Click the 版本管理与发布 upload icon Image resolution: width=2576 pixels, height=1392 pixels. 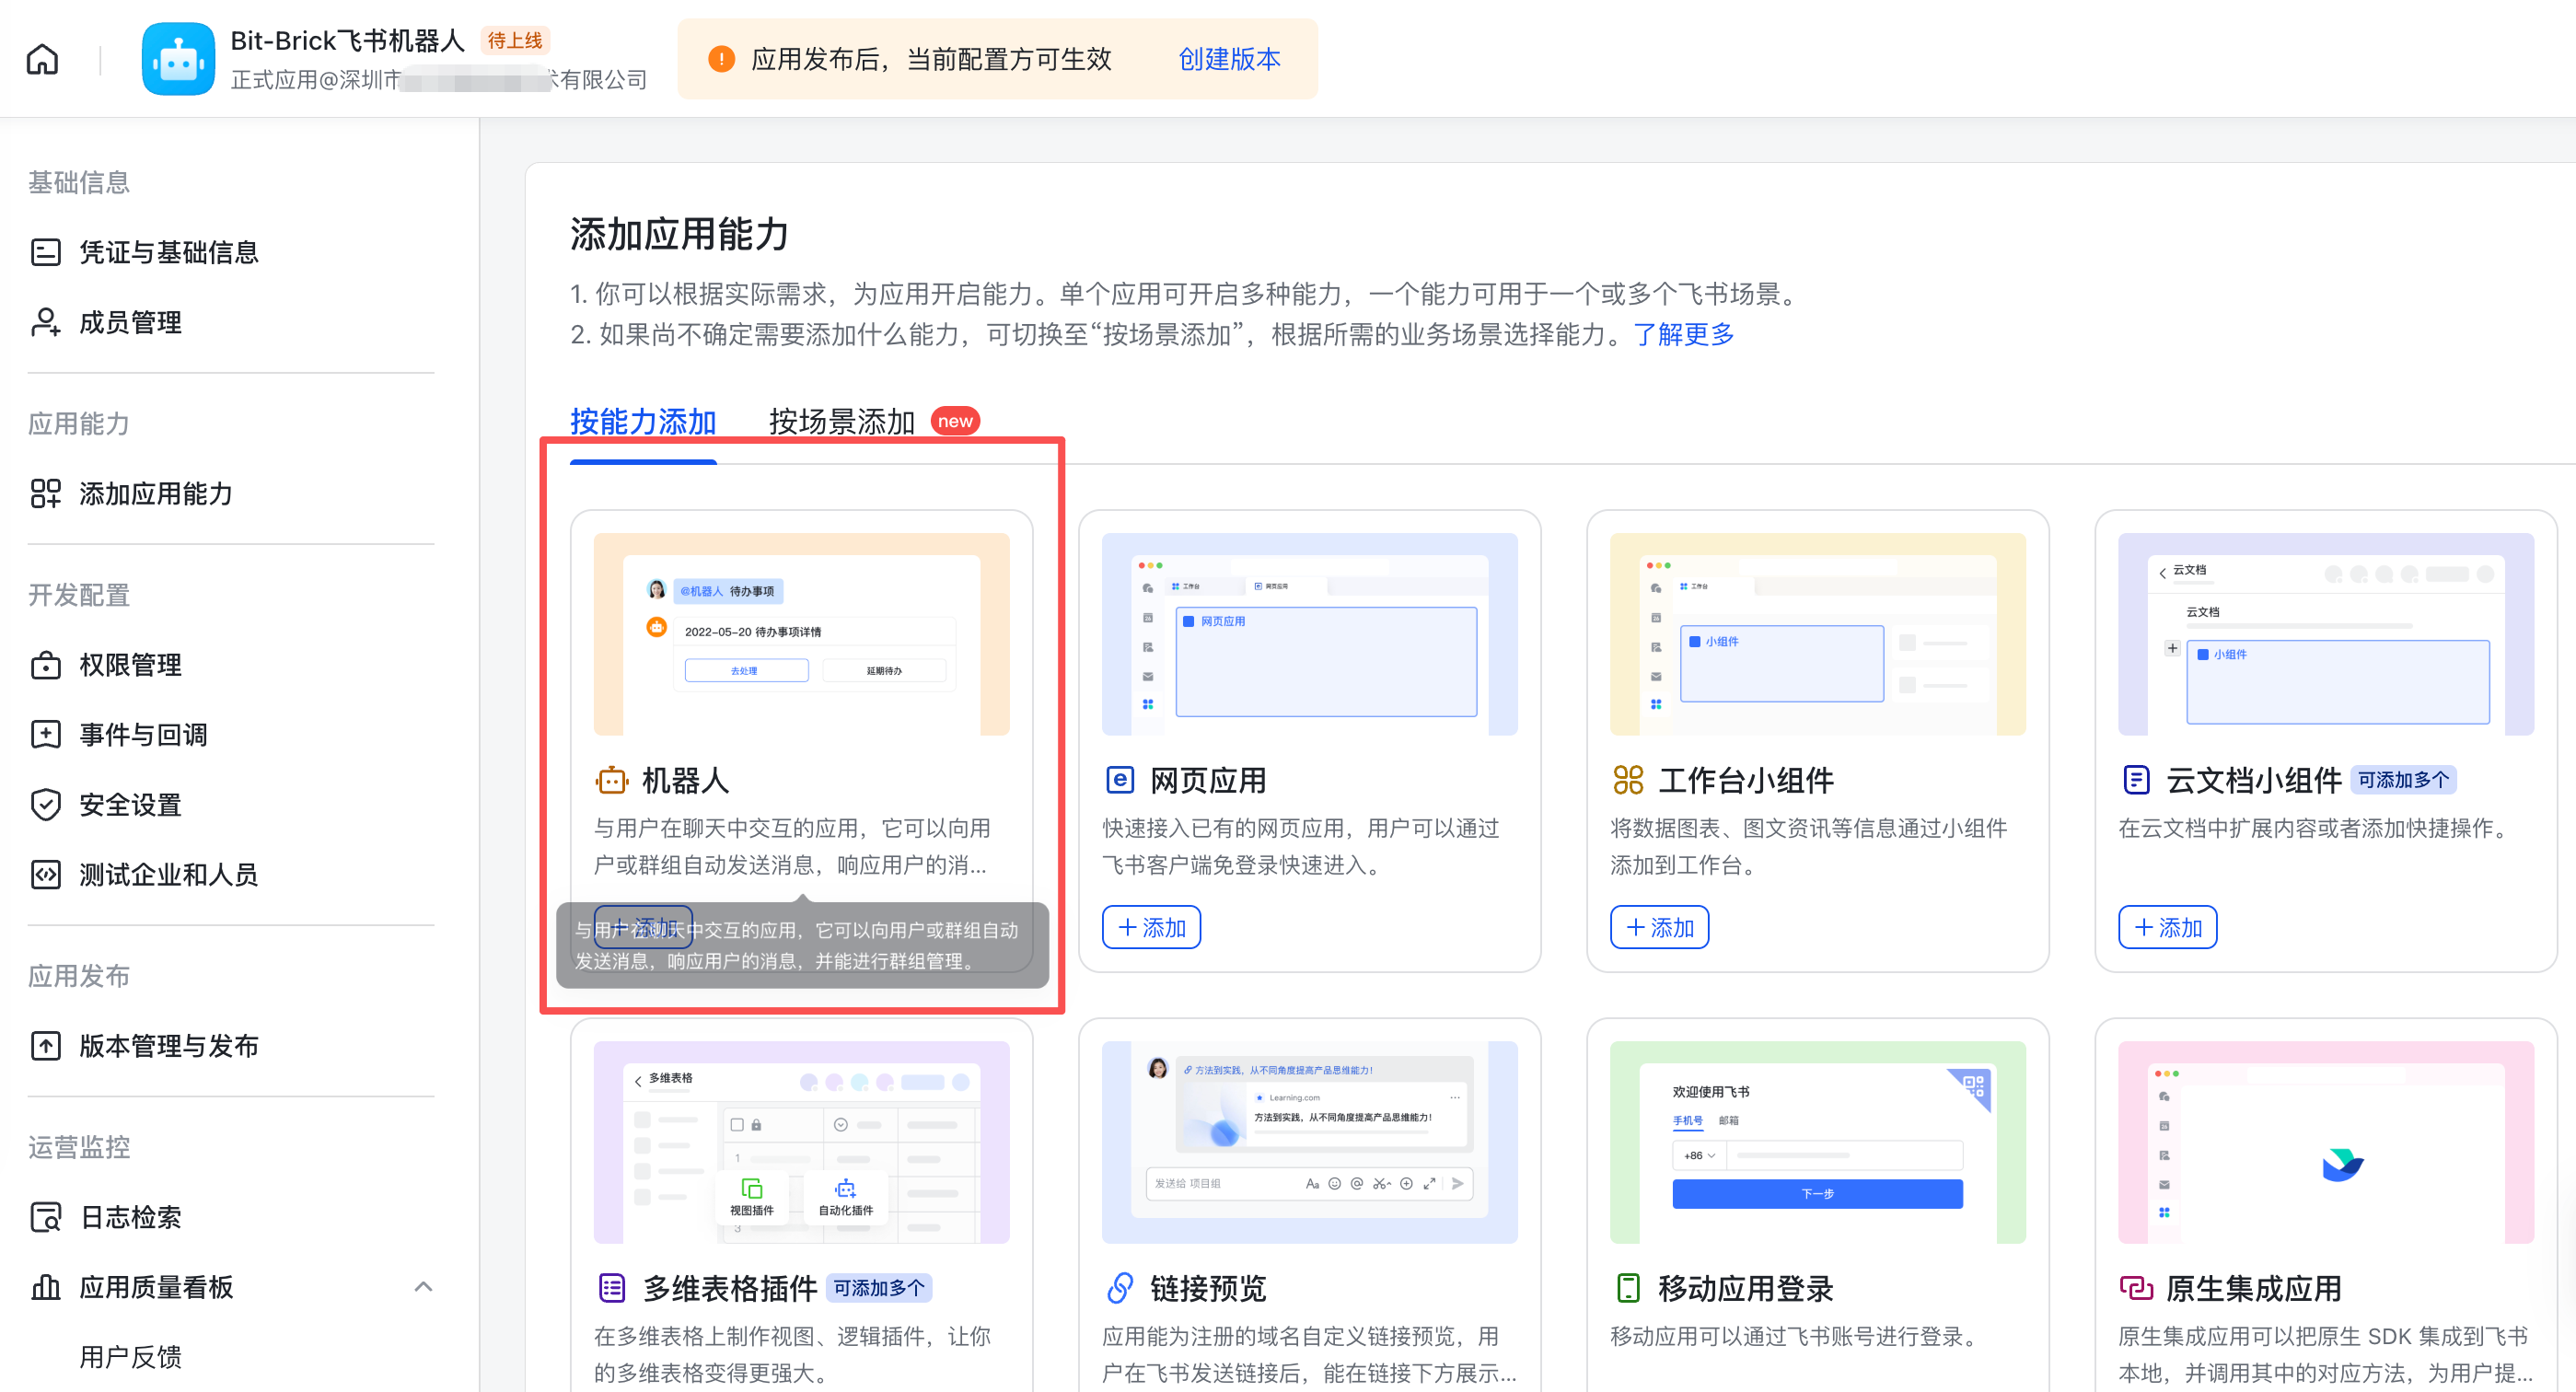click(x=46, y=1046)
